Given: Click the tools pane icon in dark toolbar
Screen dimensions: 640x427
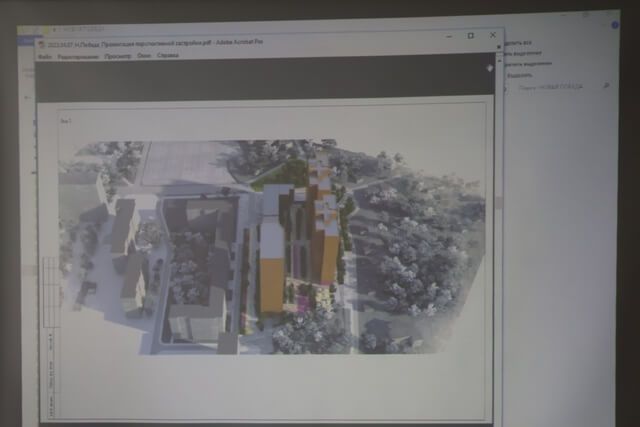Looking at the screenshot, I should tap(489, 68).
